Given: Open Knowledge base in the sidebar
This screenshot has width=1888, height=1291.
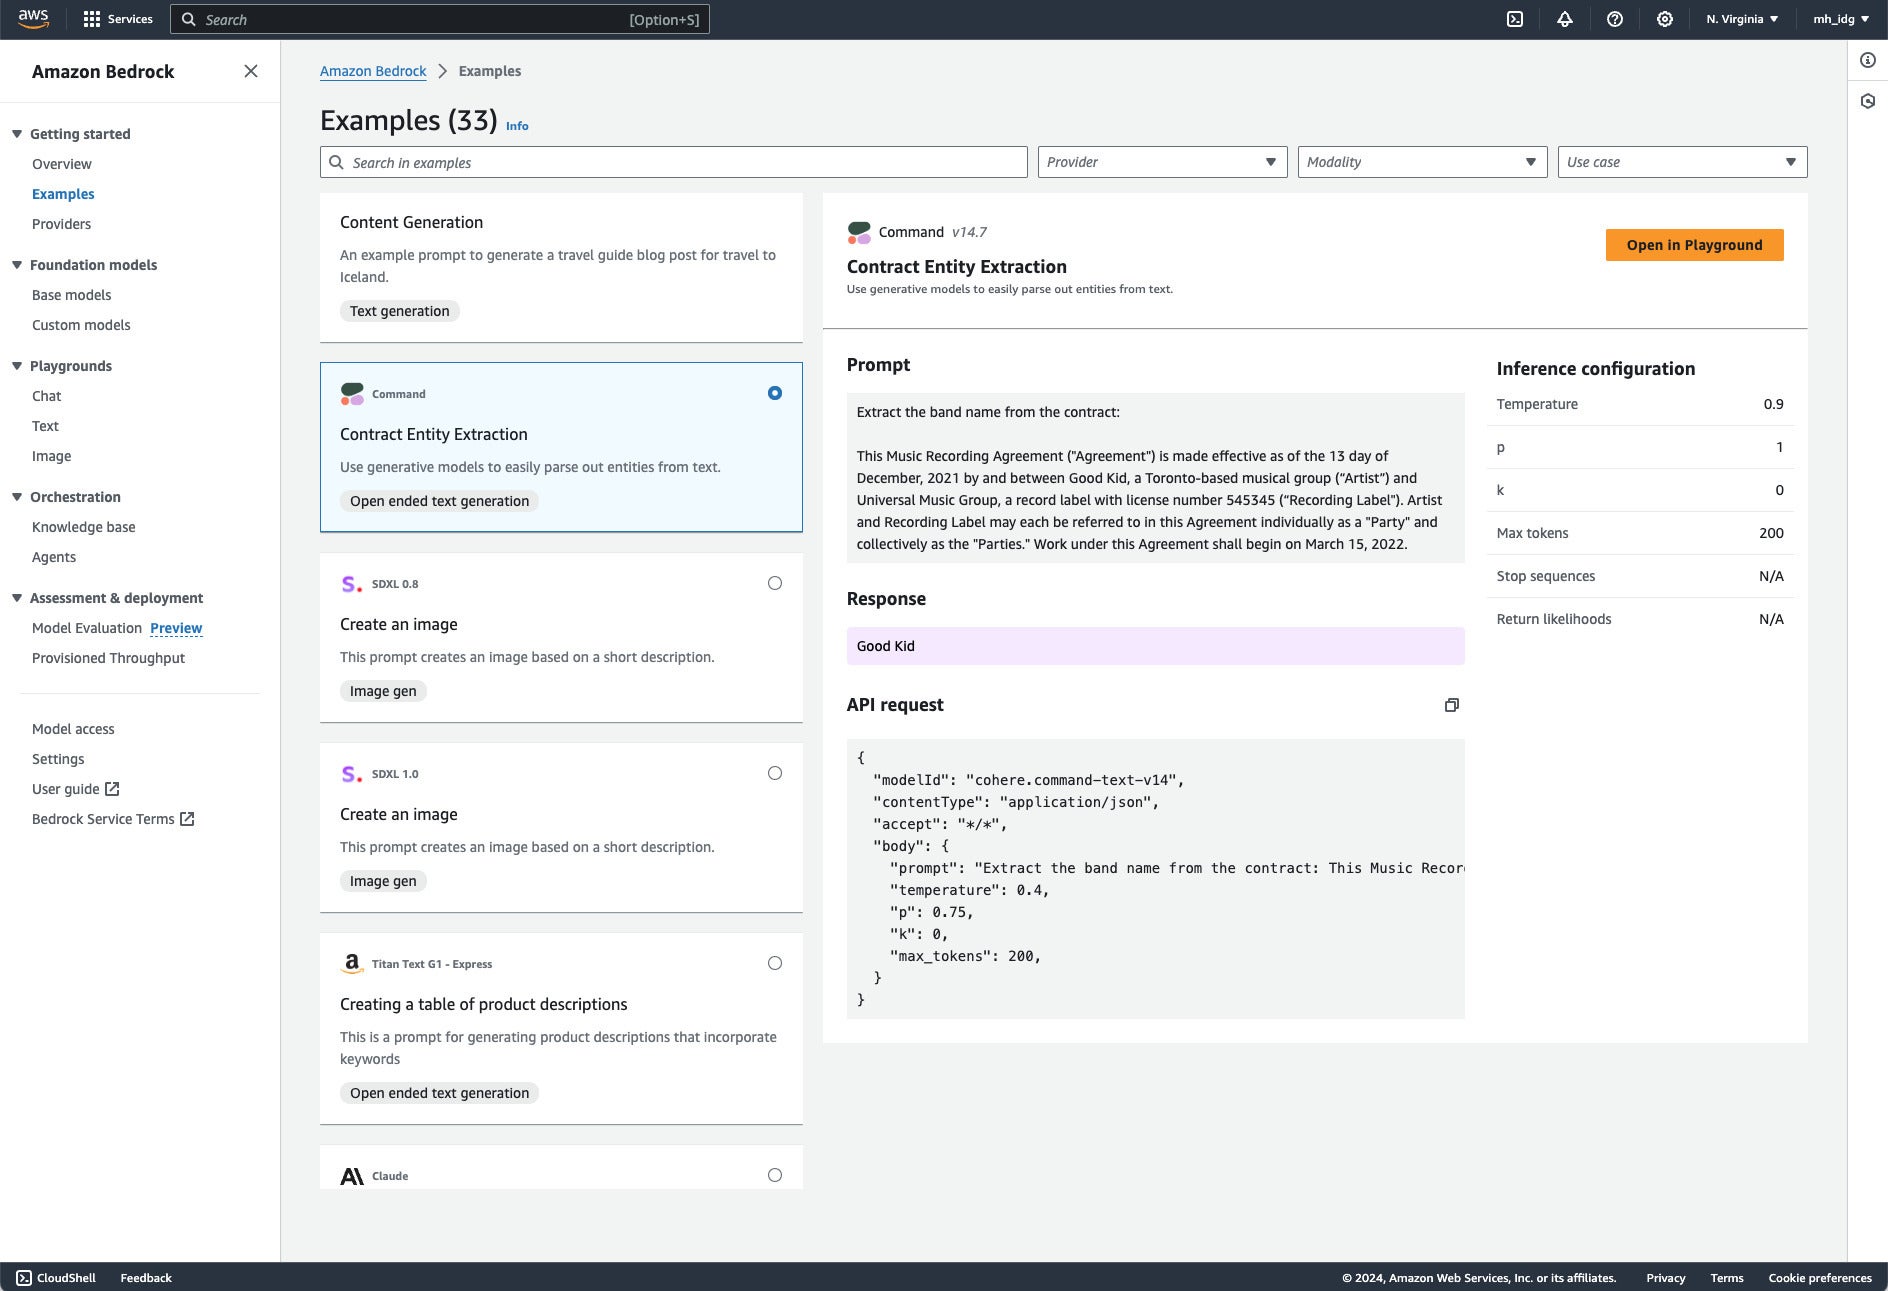Looking at the screenshot, I should click(x=83, y=527).
